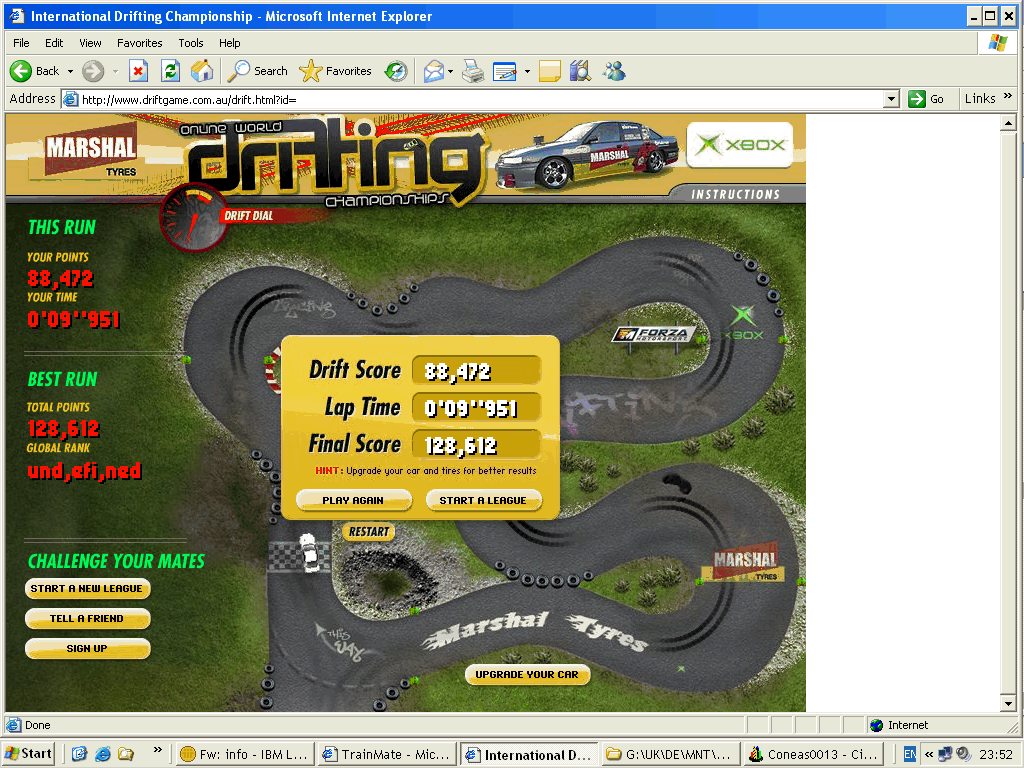Open the Edit button dropdown arrow
The width and height of the screenshot is (1024, 768).
(527, 71)
